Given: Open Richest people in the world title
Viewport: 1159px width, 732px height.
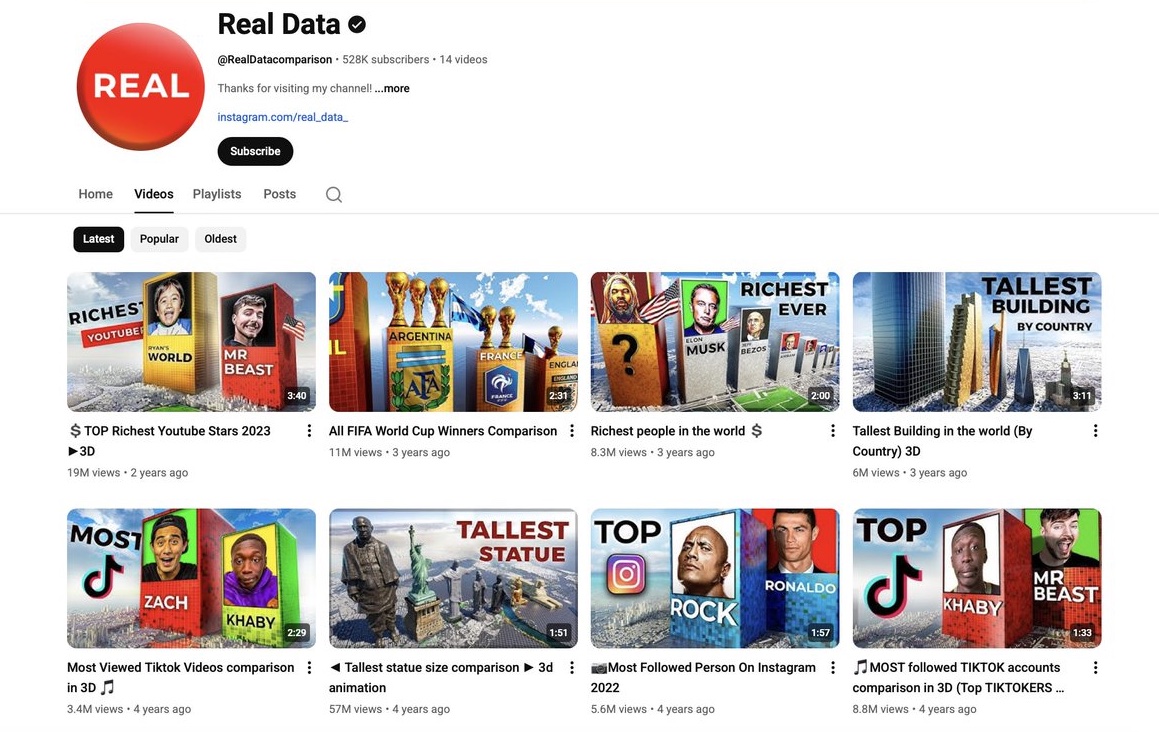Looking at the screenshot, I should (676, 431).
